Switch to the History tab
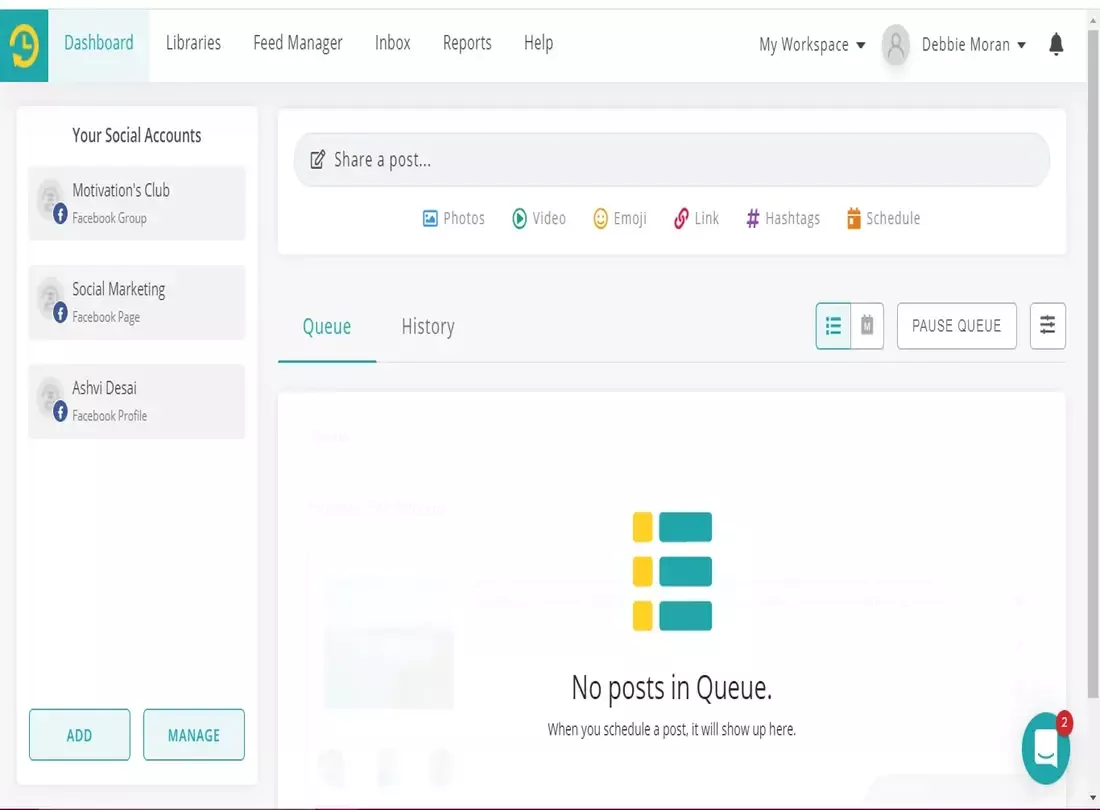The width and height of the screenshot is (1100, 810). click(427, 327)
